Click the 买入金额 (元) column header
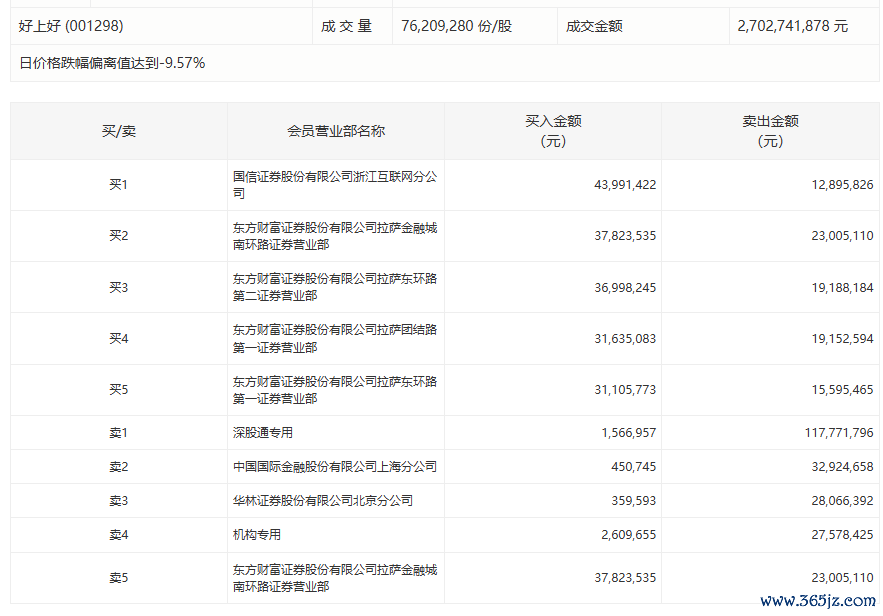Screen dimensions: 883x616 click(553, 131)
